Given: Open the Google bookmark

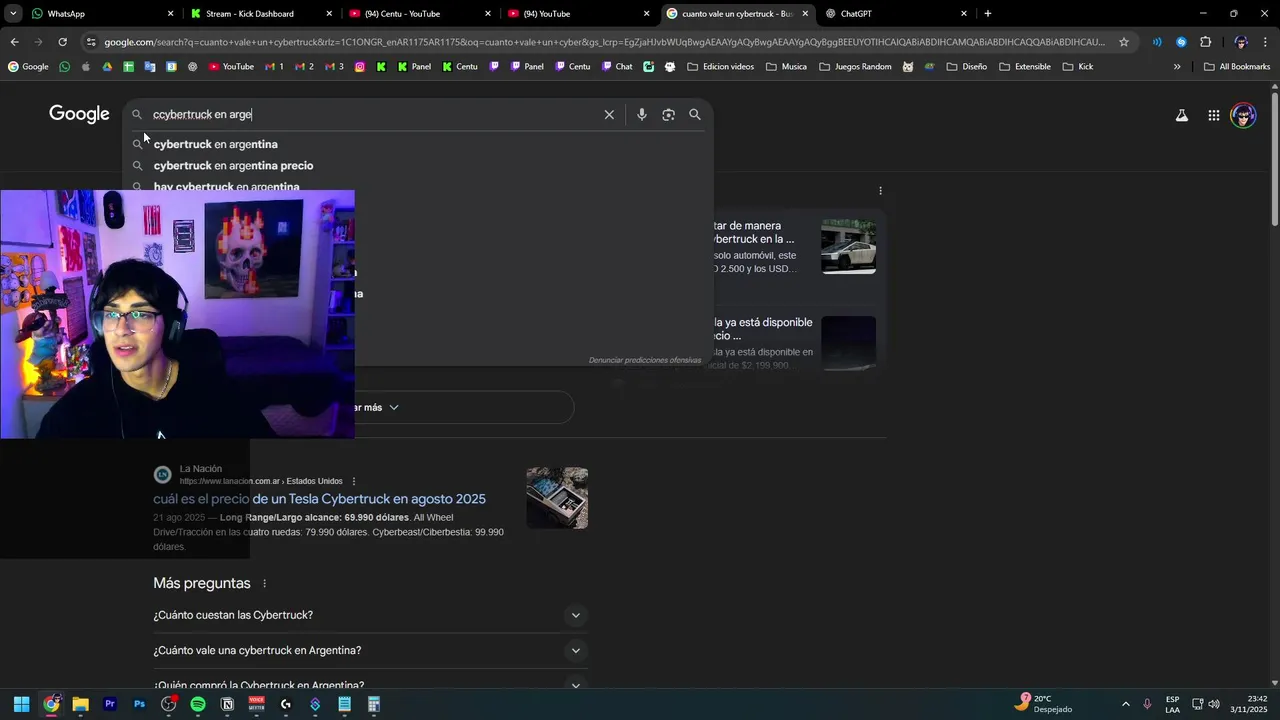Looking at the screenshot, I should 28,67.
